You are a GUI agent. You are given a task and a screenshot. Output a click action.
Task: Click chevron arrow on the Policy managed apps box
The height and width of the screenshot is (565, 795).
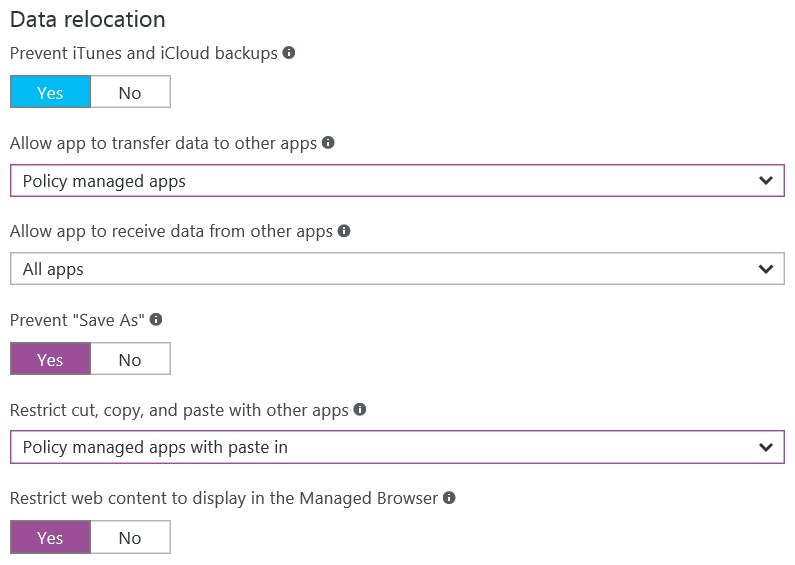point(766,181)
